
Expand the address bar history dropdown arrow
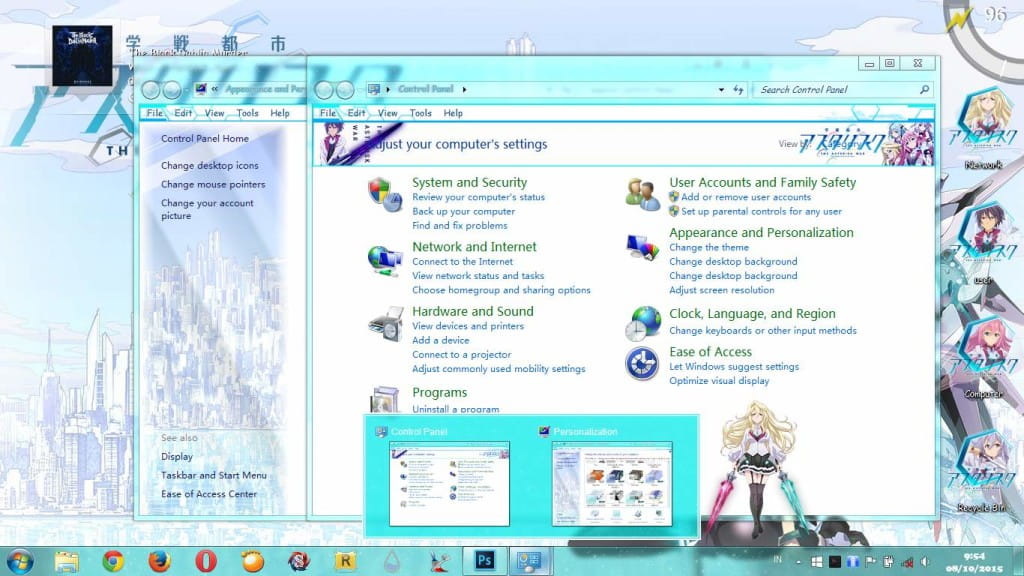coord(721,90)
